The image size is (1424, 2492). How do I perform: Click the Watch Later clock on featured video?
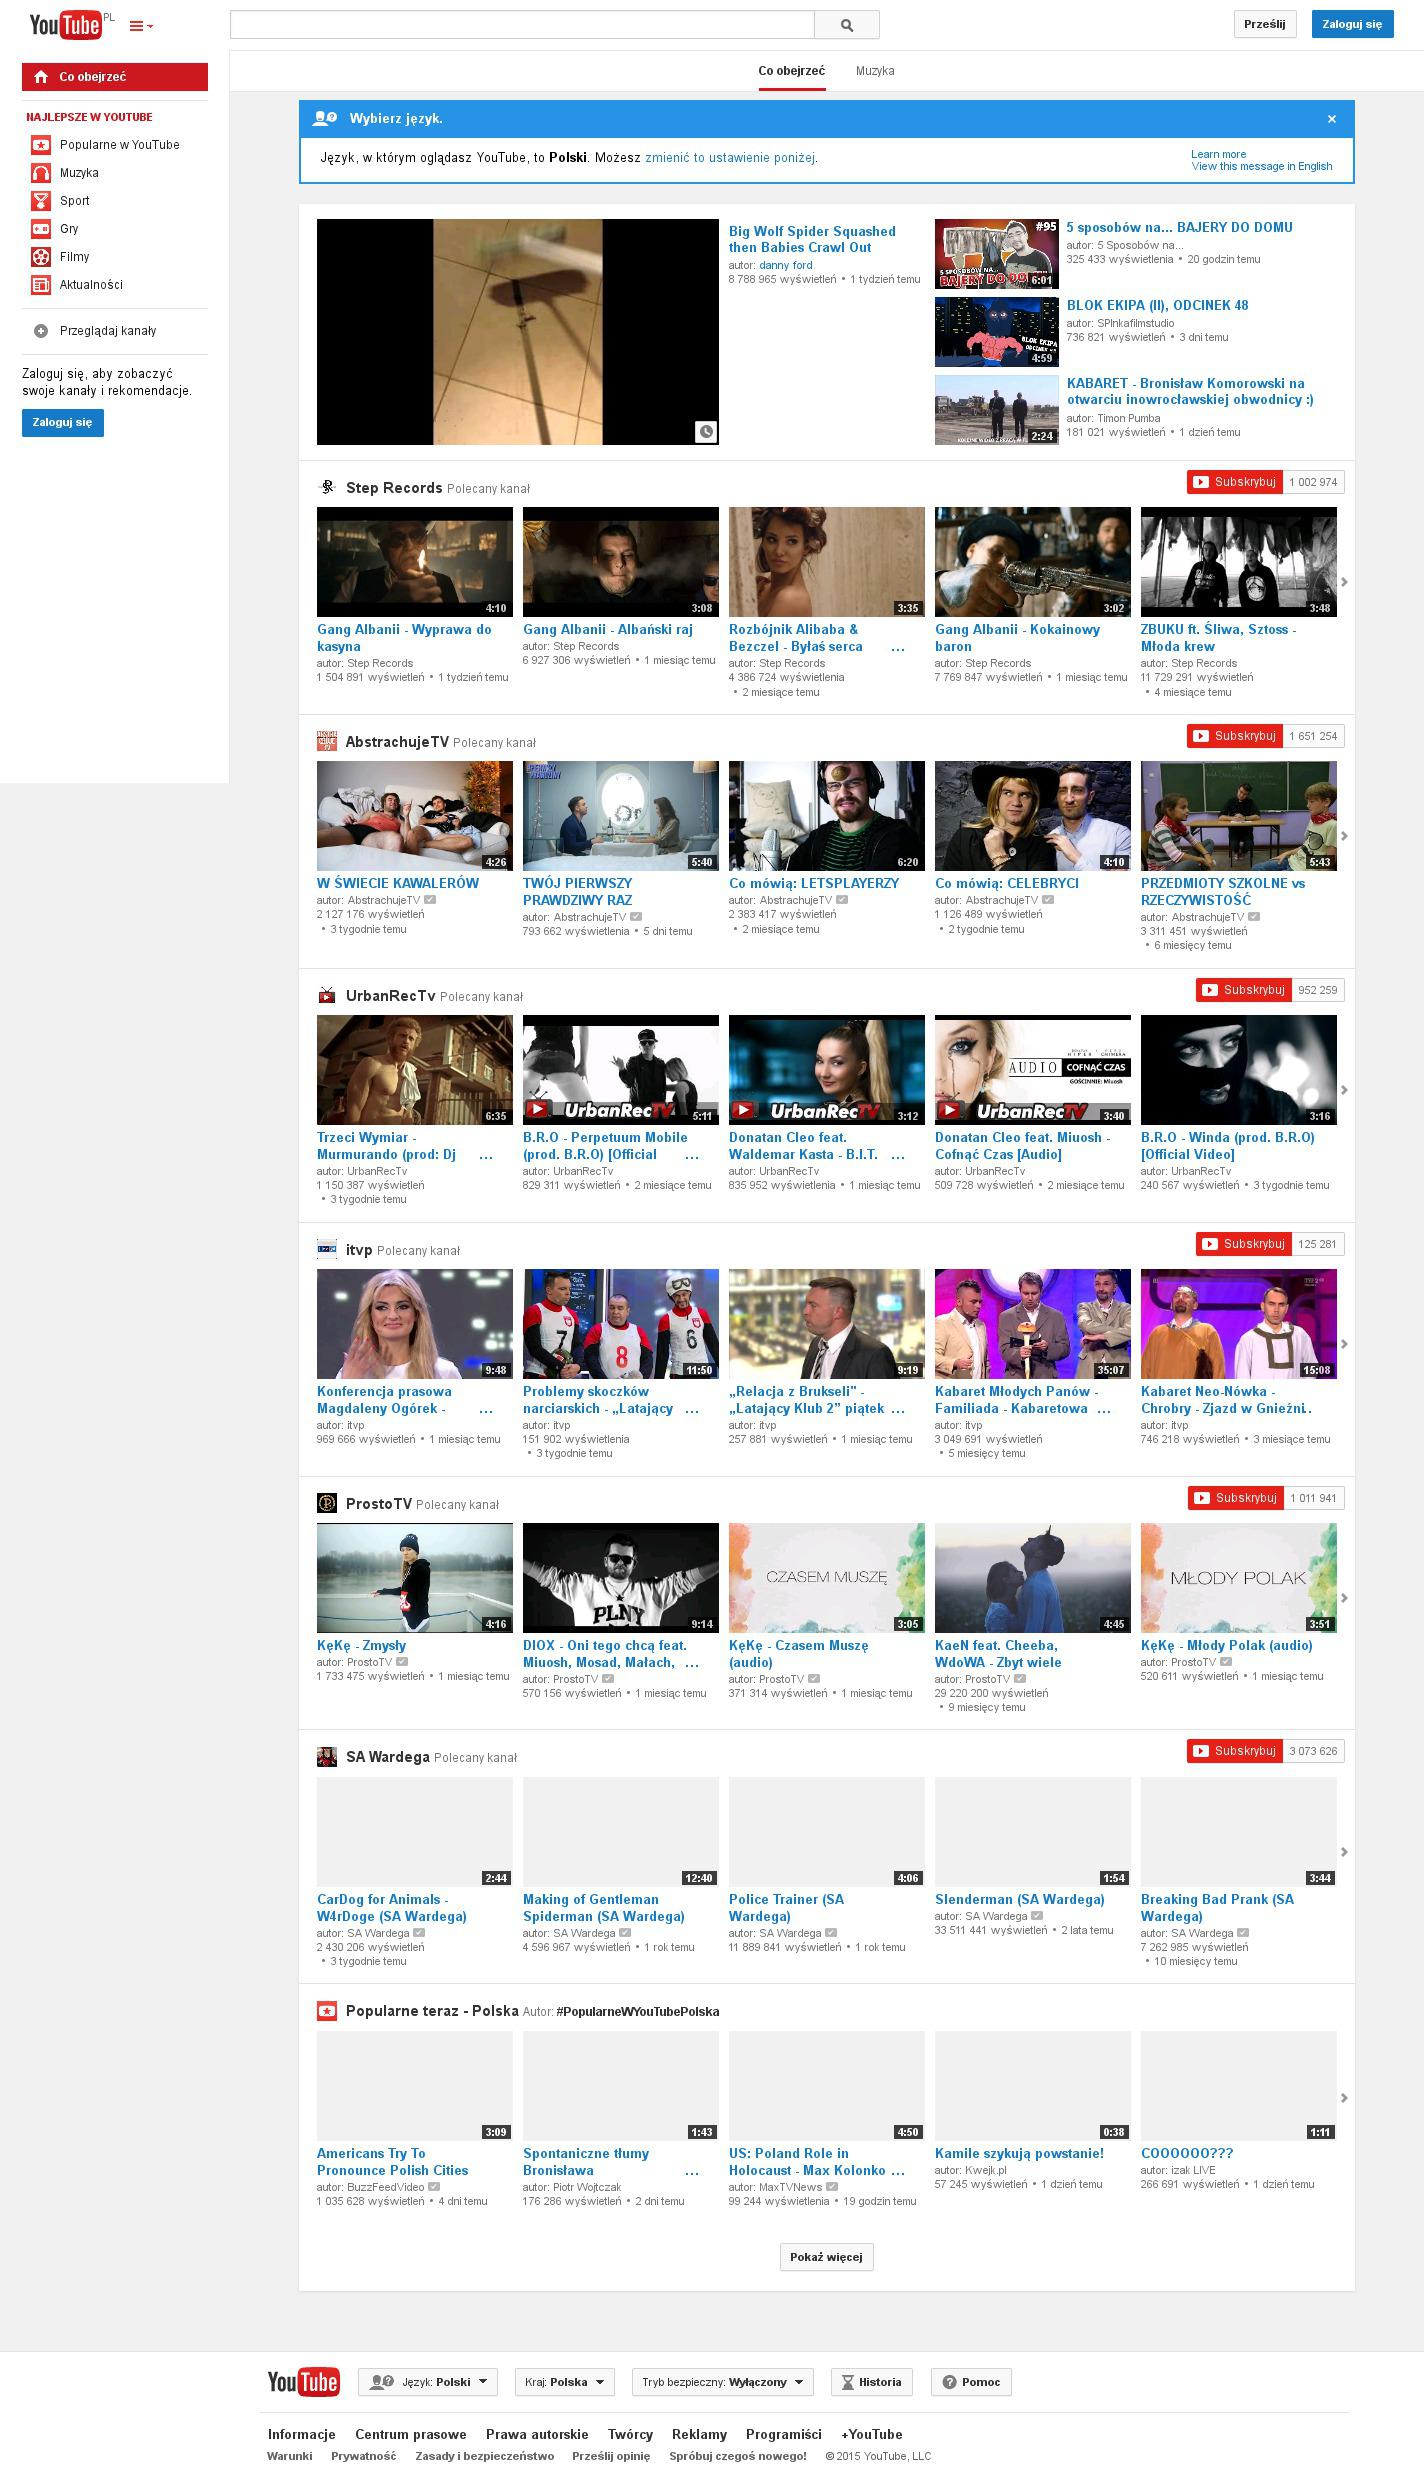pyautogui.click(x=706, y=432)
